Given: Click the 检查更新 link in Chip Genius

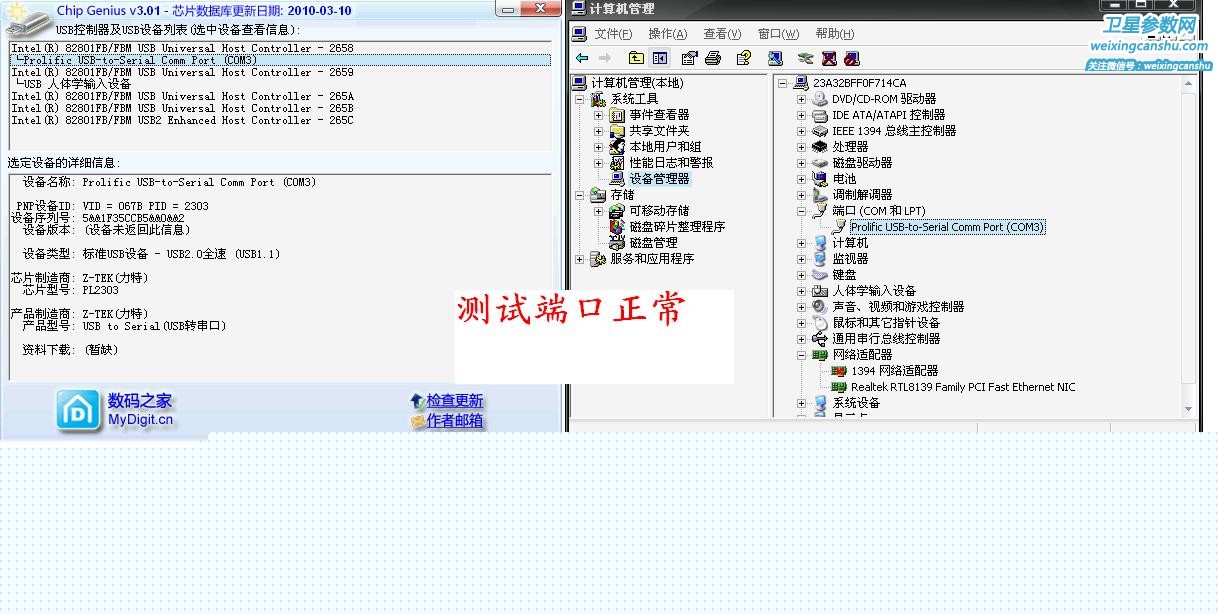Looking at the screenshot, I should pyautogui.click(x=454, y=401).
